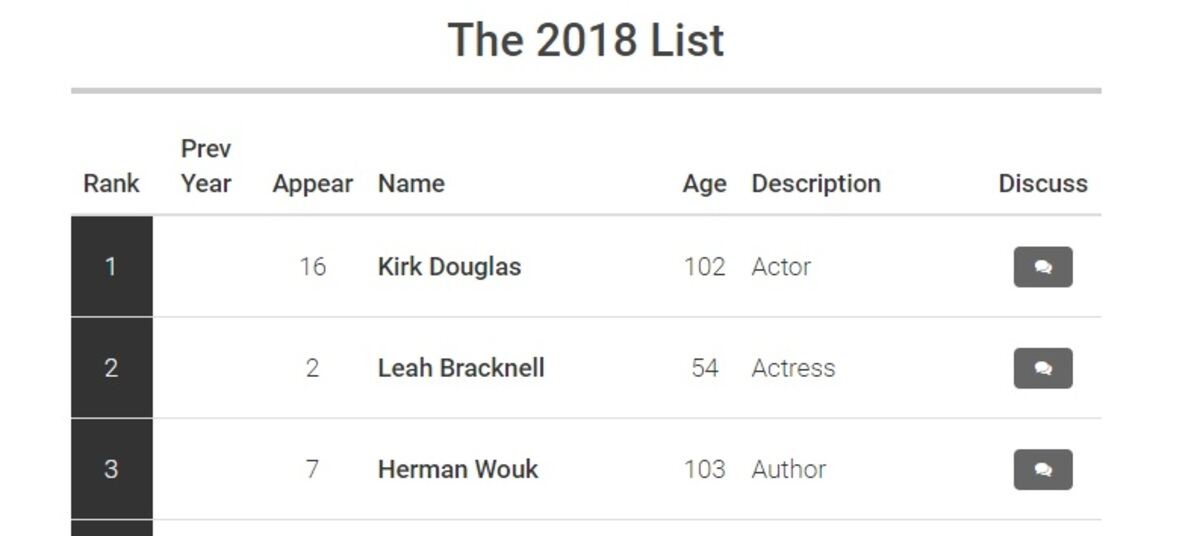1200x536 pixels.
Task: Open discussion for Leah Bracknell
Action: click(1043, 368)
